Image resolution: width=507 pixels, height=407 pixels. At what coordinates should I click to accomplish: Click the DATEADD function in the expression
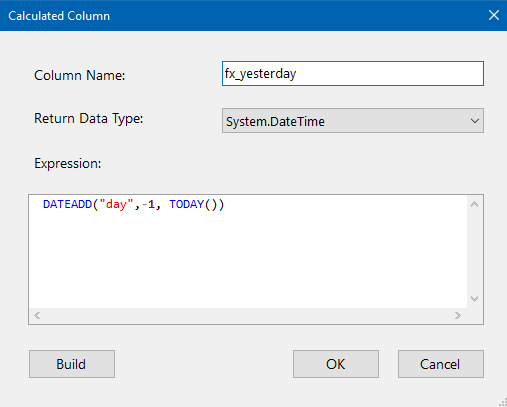pyautogui.click(x=67, y=204)
